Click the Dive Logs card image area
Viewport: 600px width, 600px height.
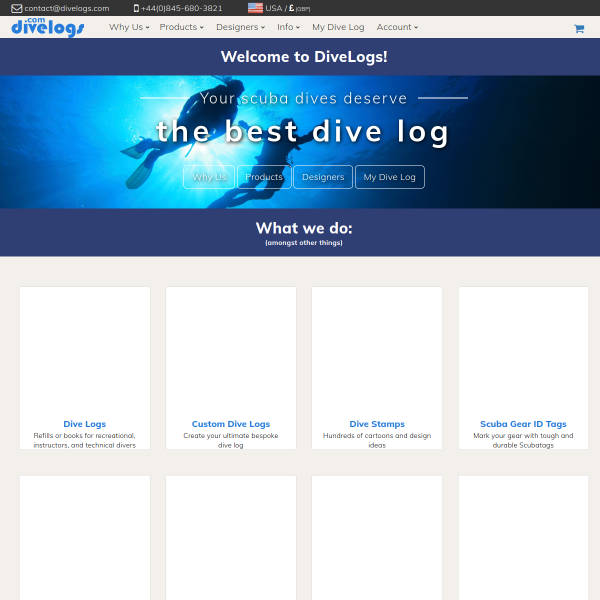(x=85, y=351)
